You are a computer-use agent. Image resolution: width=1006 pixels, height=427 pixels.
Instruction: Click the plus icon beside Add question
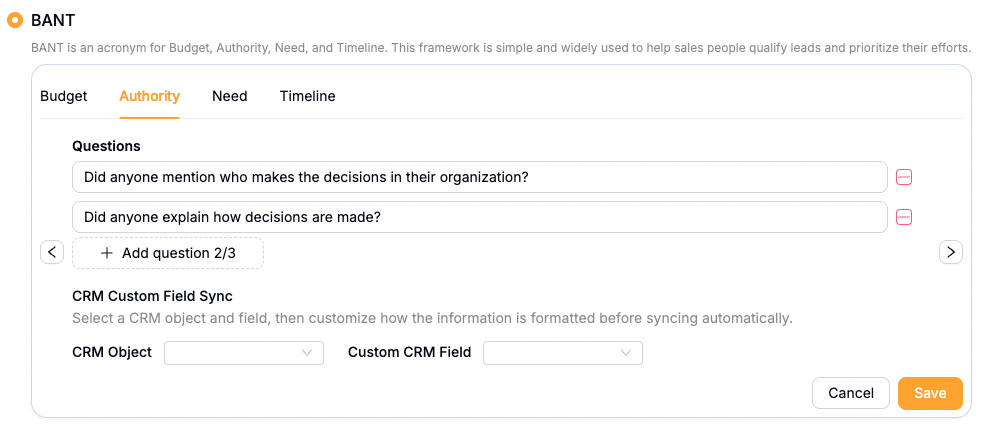[107, 253]
